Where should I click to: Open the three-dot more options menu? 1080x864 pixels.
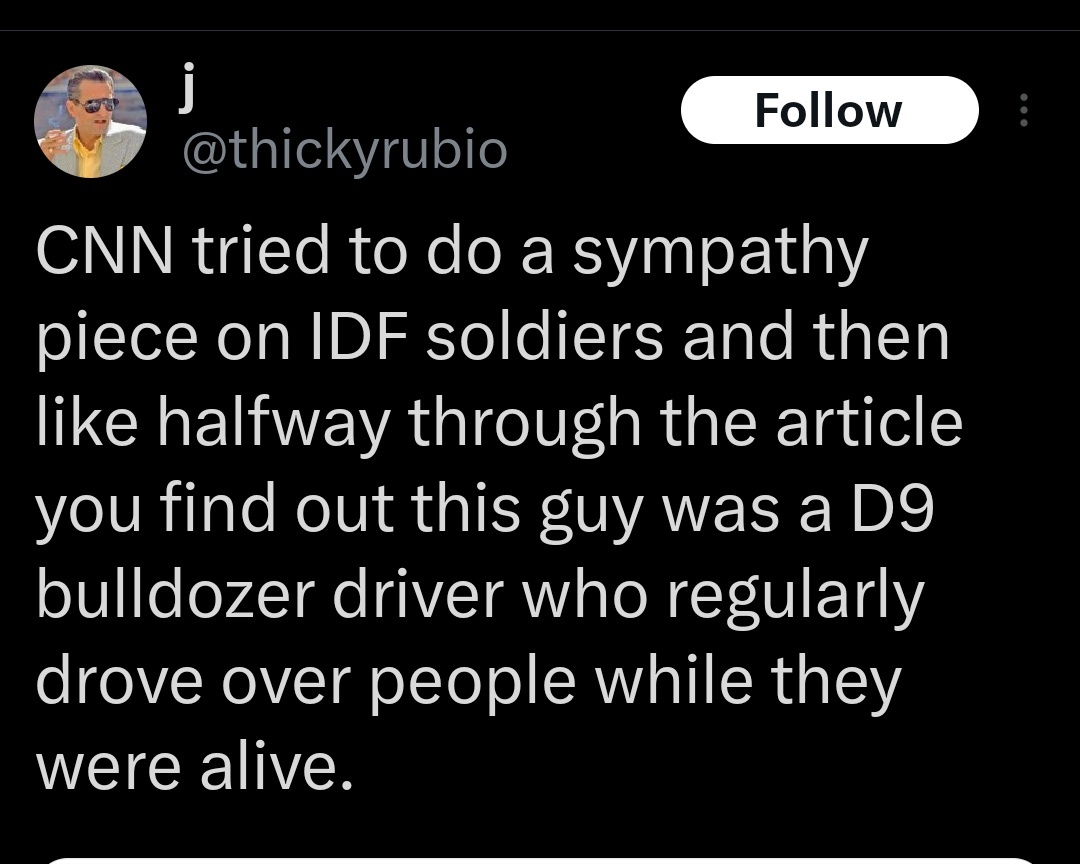point(1024,110)
